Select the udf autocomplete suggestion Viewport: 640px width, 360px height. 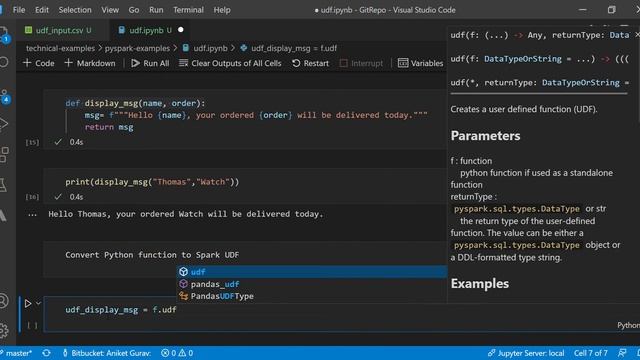click(312, 272)
